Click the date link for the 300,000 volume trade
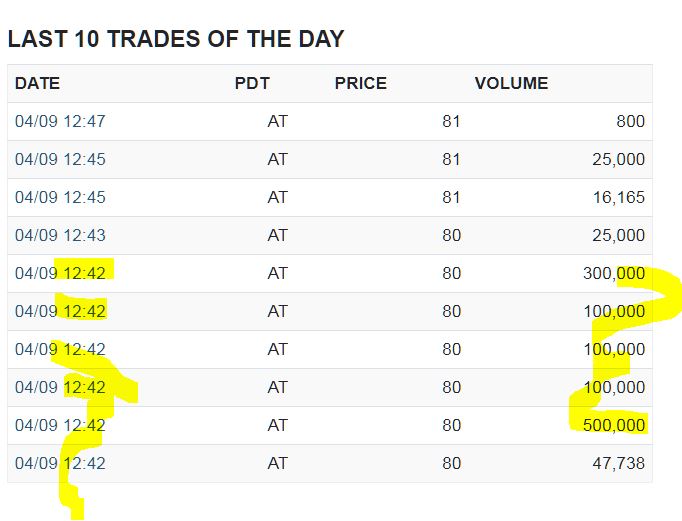Viewport: 682px width, 521px height. (x=60, y=274)
